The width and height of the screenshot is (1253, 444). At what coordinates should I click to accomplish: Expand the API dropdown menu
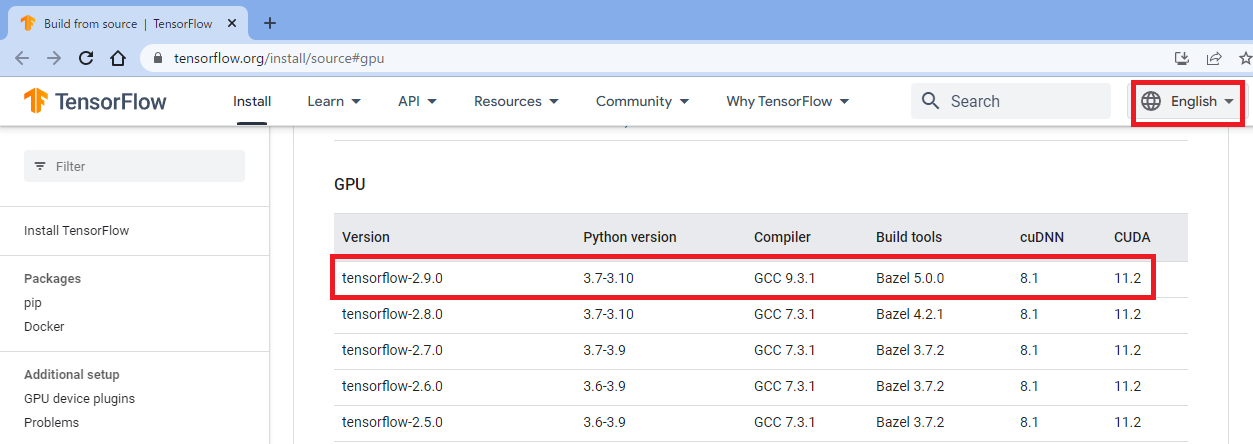coord(417,101)
